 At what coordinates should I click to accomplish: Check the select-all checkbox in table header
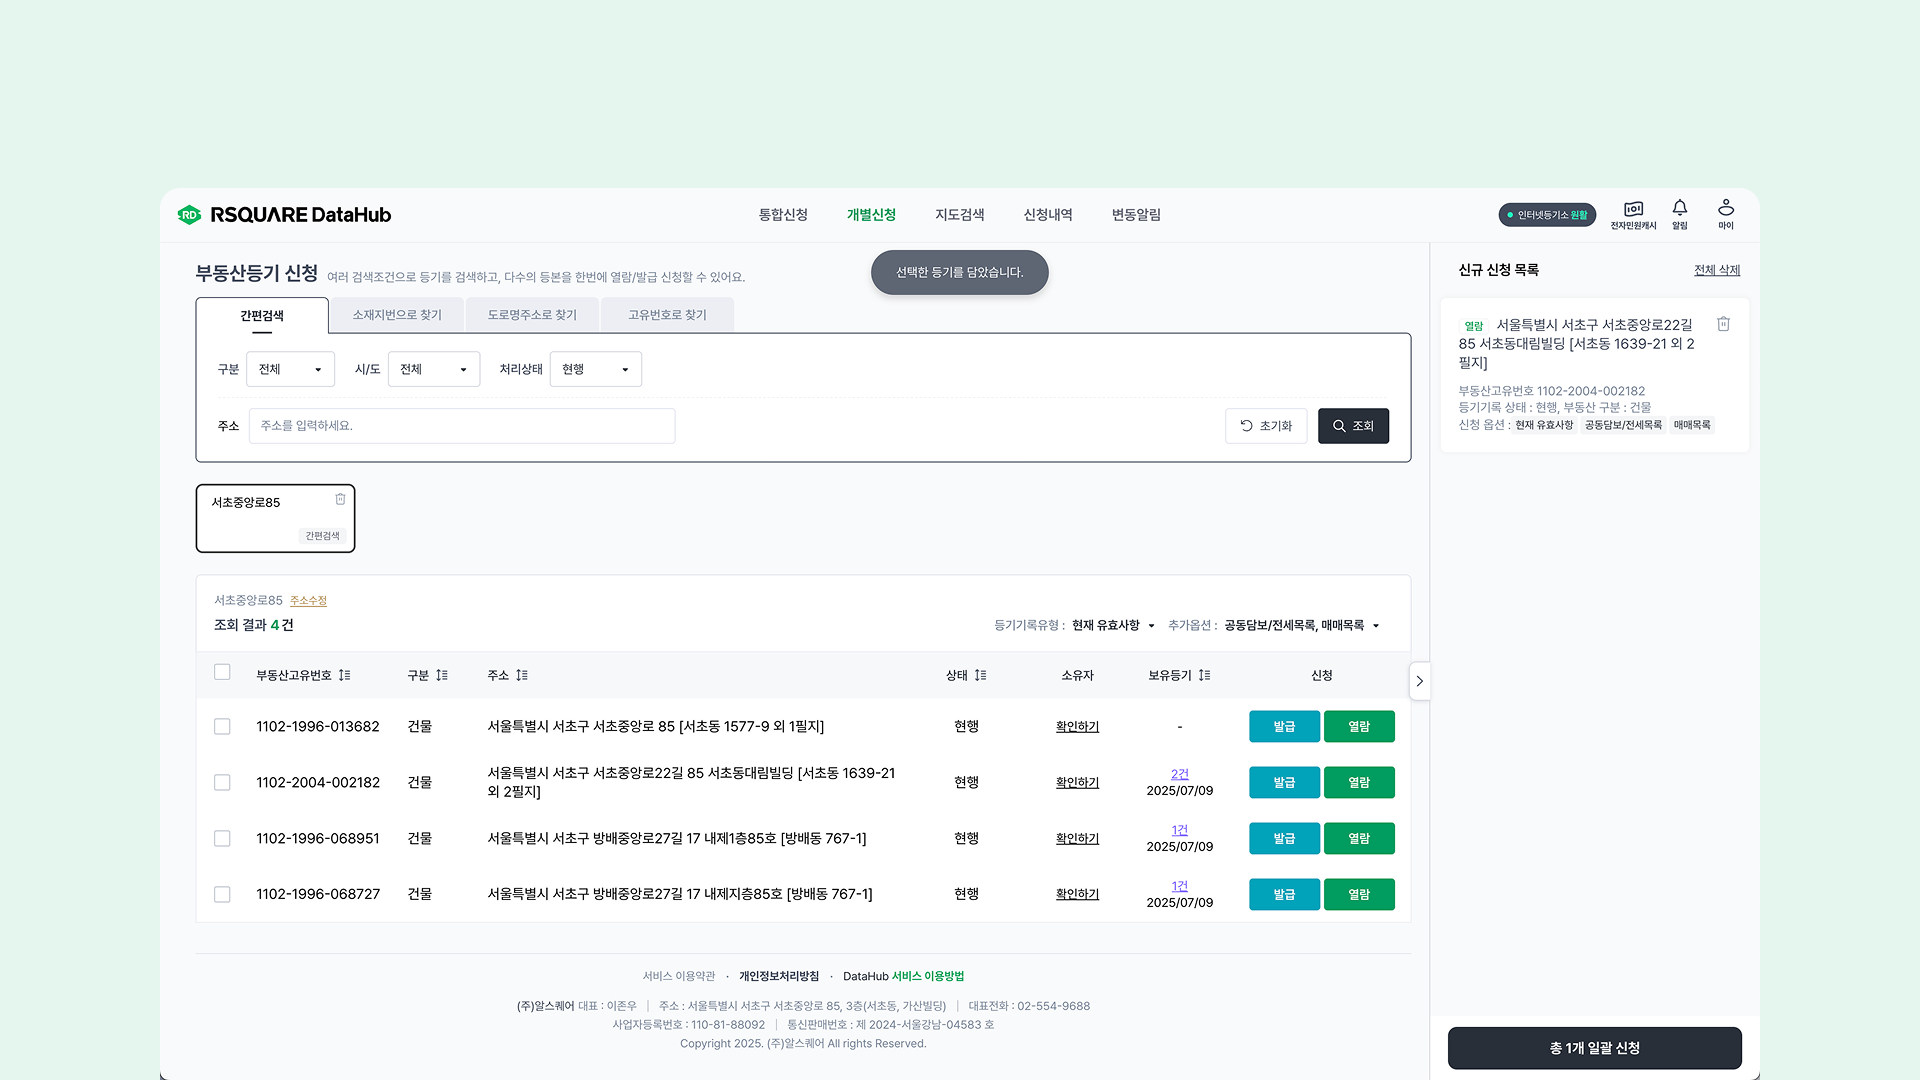pyautogui.click(x=222, y=673)
